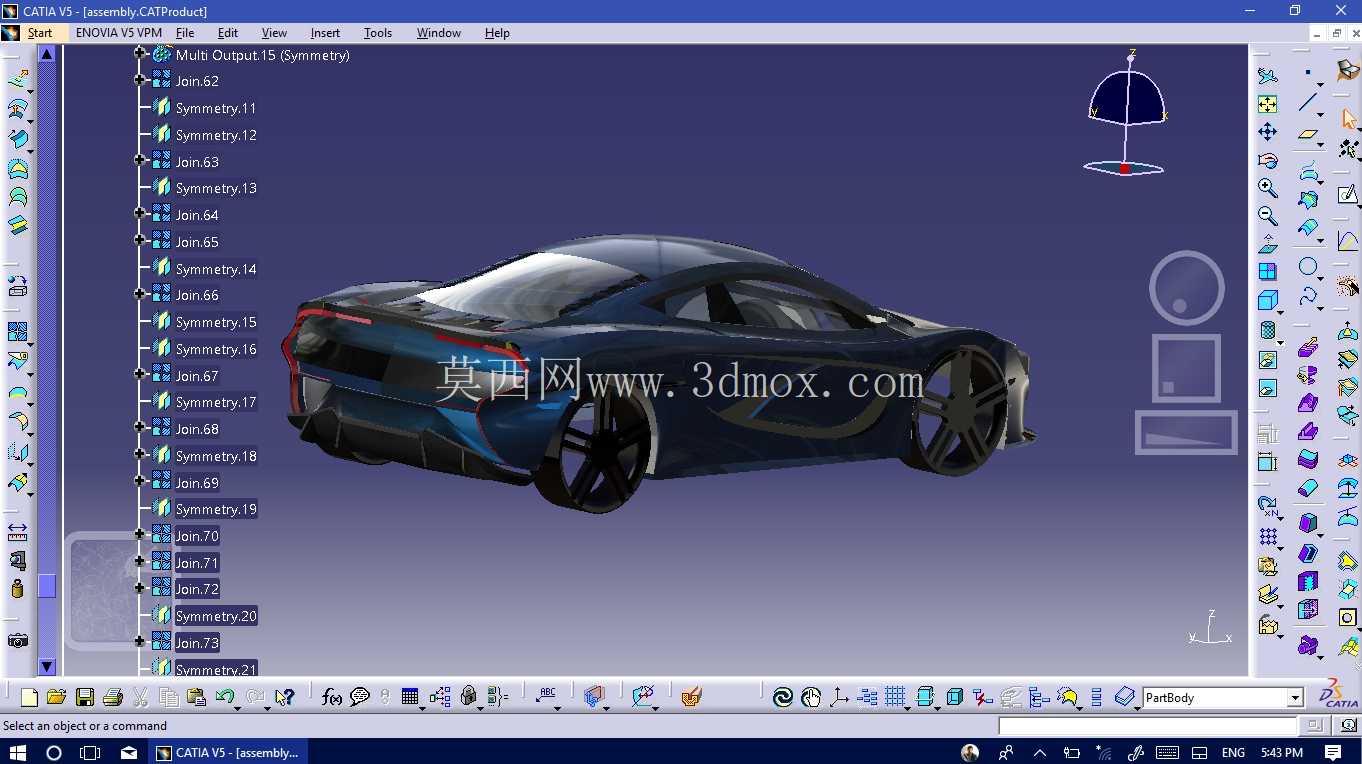Screen dimensions: 1362x764
Task: Click the tree scrollbar up arrow
Action: pyautogui.click(x=47, y=53)
